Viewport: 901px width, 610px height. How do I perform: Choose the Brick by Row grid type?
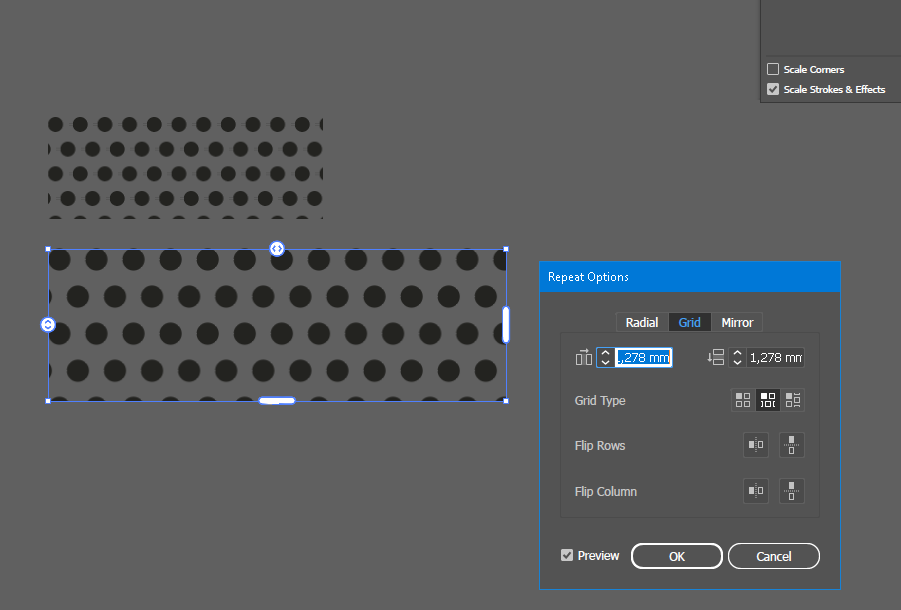[x=768, y=400]
